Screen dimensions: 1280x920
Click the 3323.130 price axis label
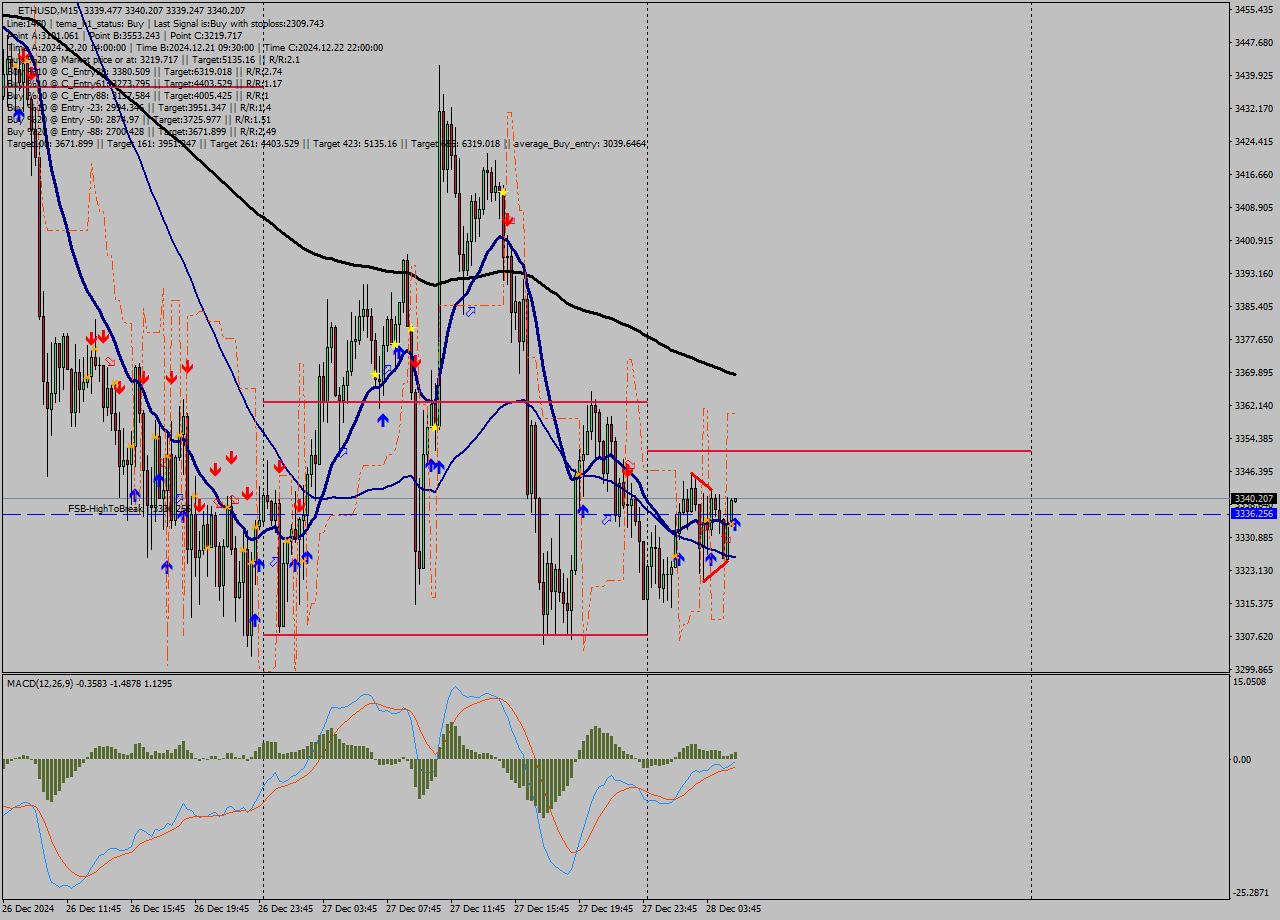point(1254,570)
